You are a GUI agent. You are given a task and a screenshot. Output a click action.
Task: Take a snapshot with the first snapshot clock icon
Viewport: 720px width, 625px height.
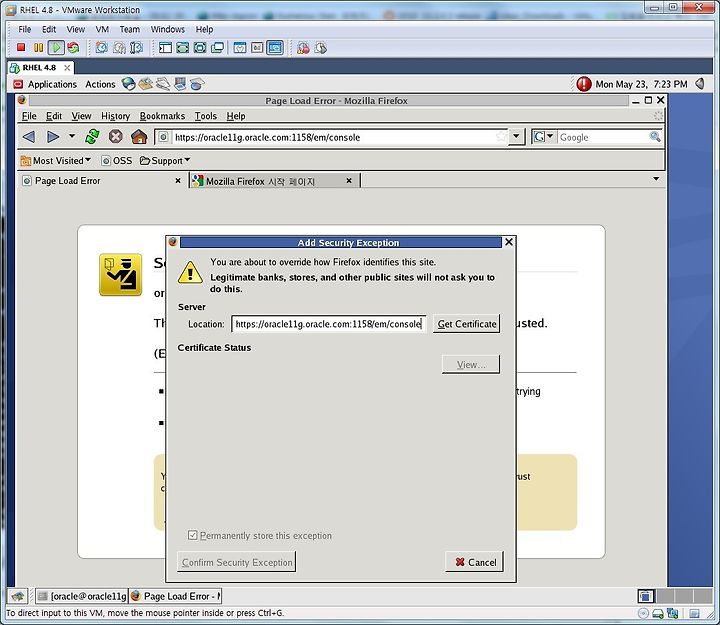101,47
